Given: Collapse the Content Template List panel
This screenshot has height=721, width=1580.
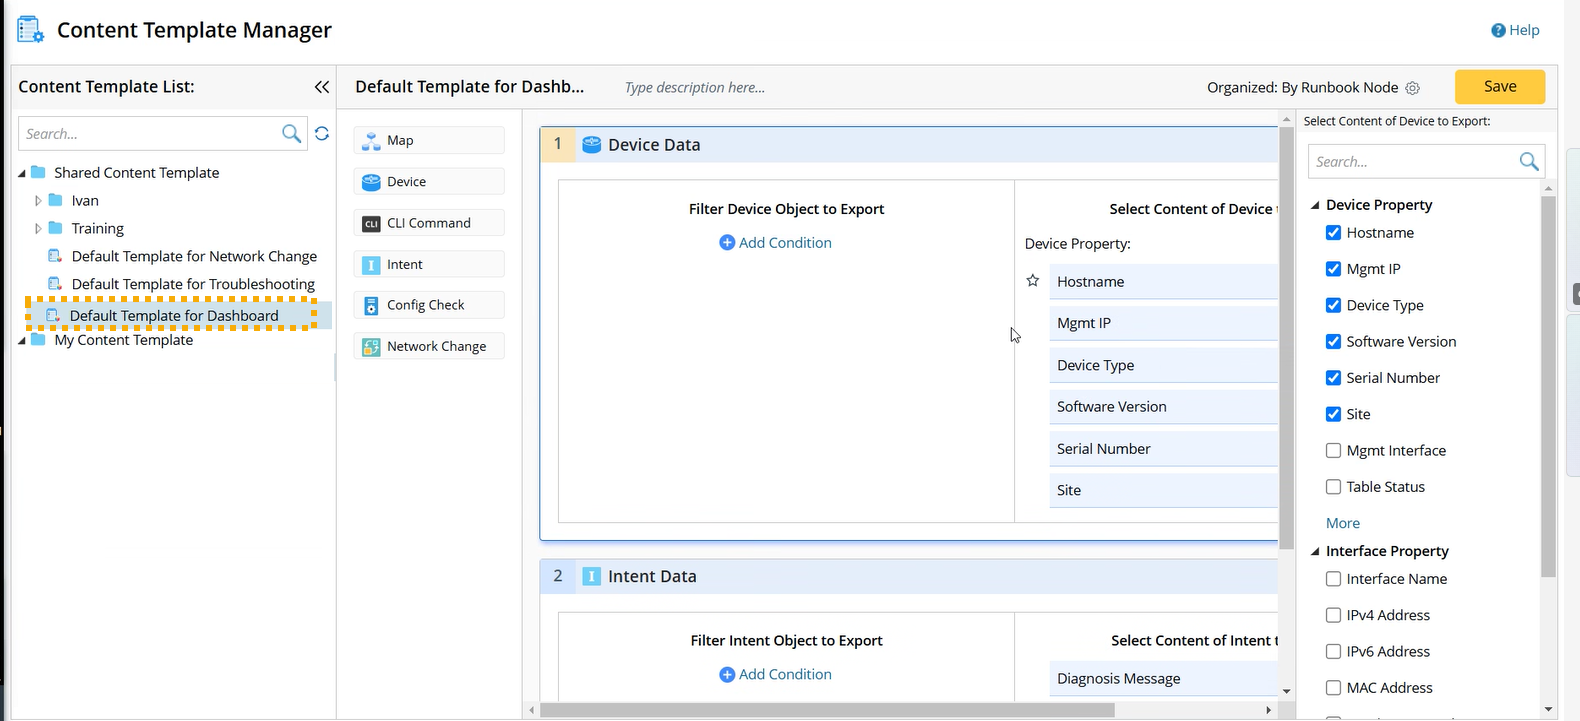Looking at the screenshot, I should tap(322, 88).
